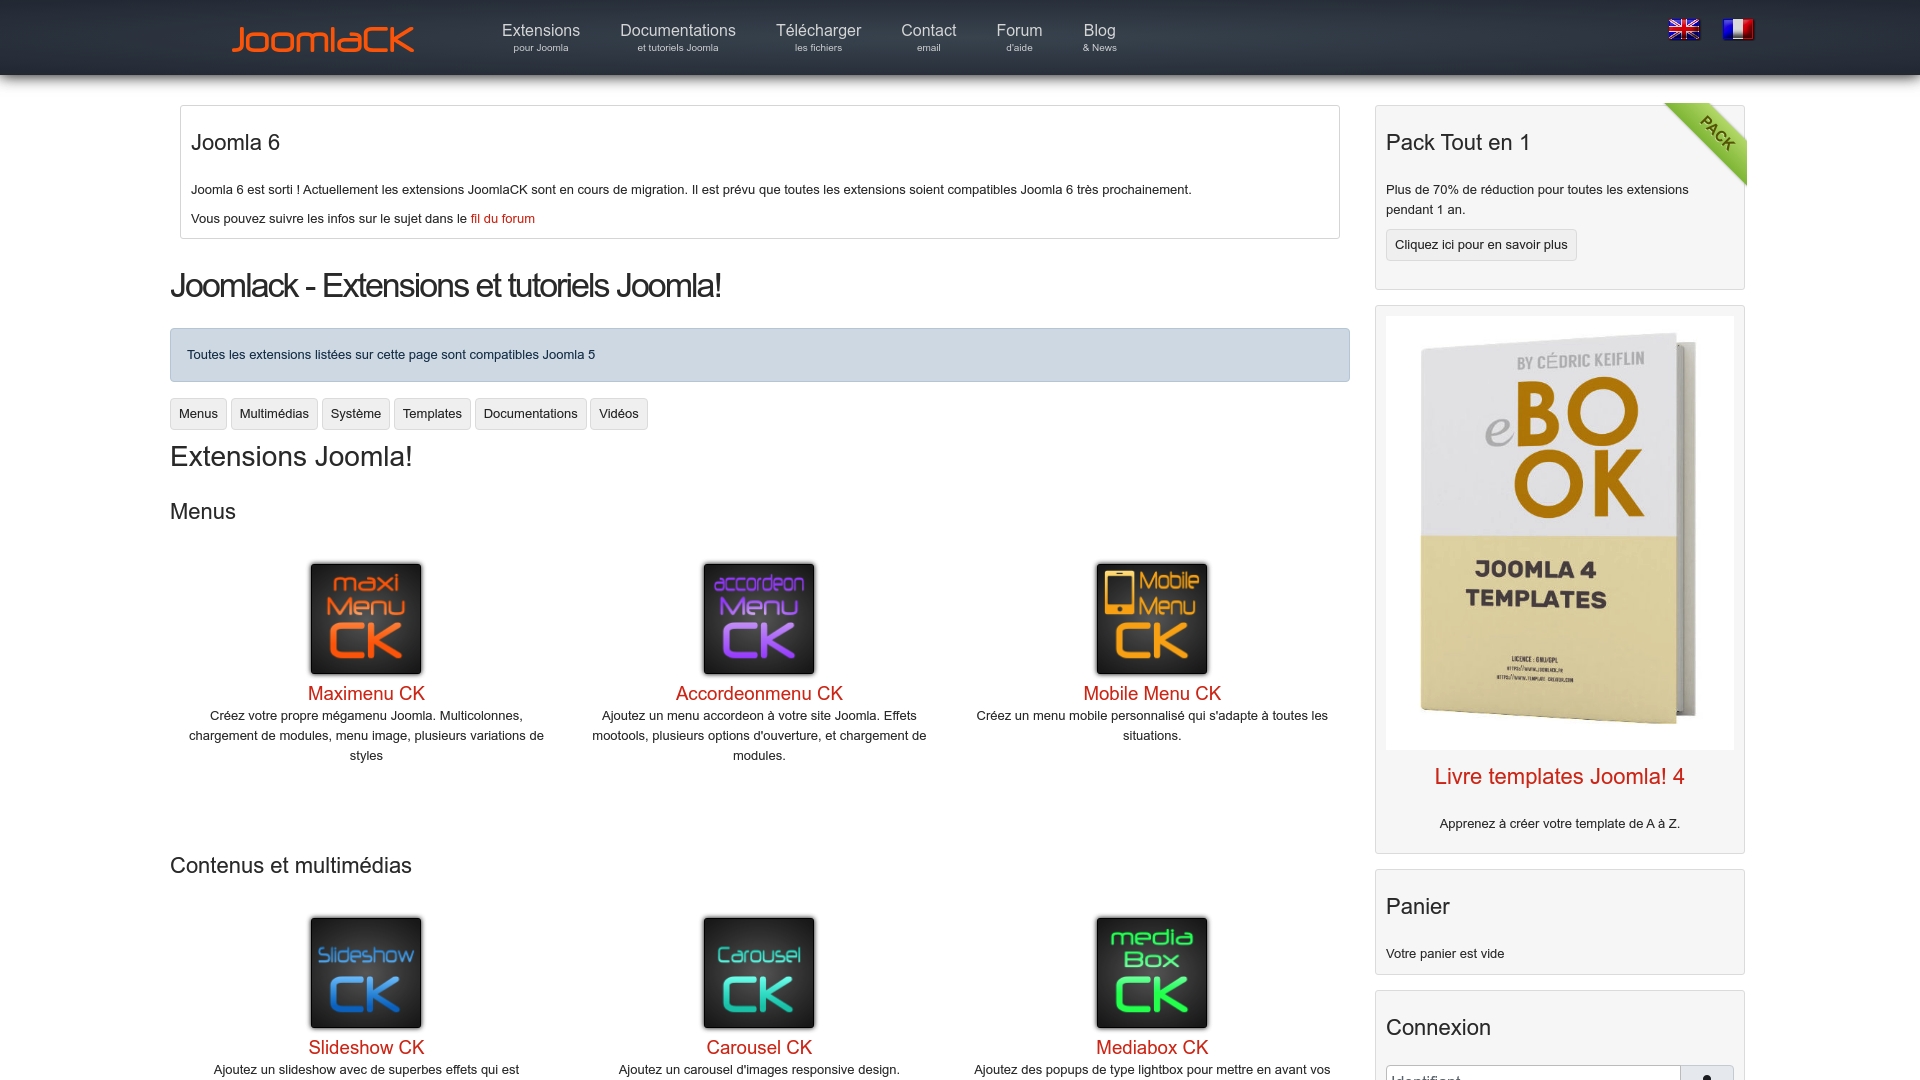Click 'Cliquez ici pour en savoir plus' button

1481,244
